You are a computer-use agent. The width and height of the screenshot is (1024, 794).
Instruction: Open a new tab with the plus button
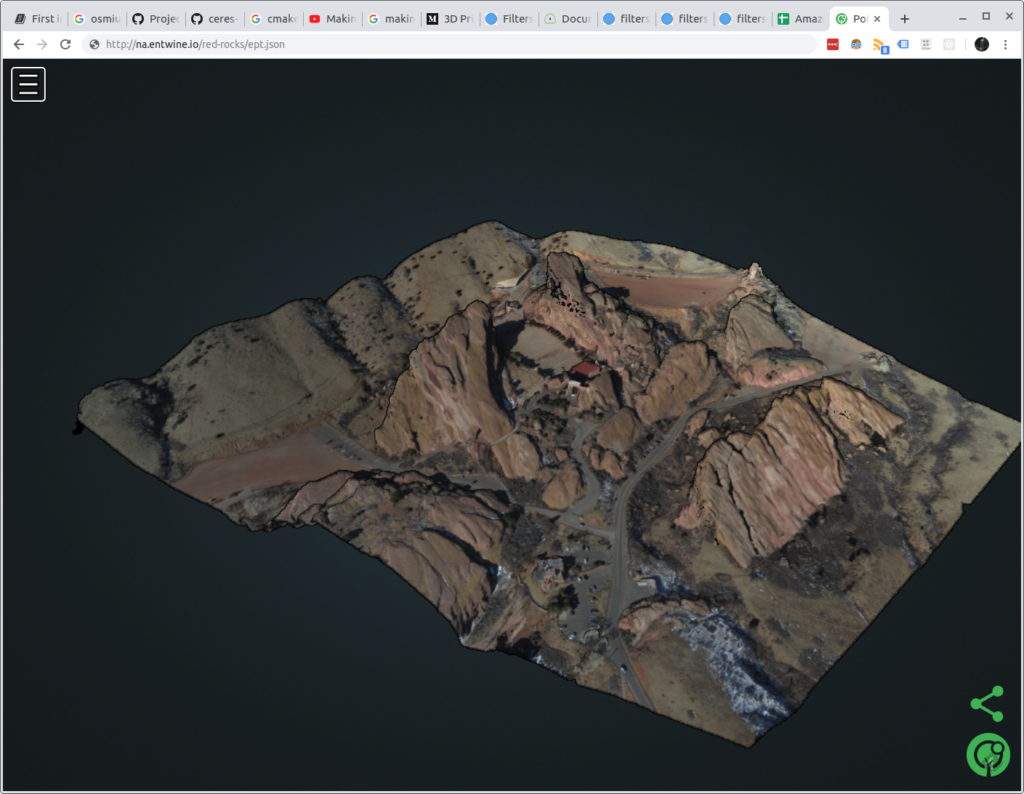click(904, 17)
